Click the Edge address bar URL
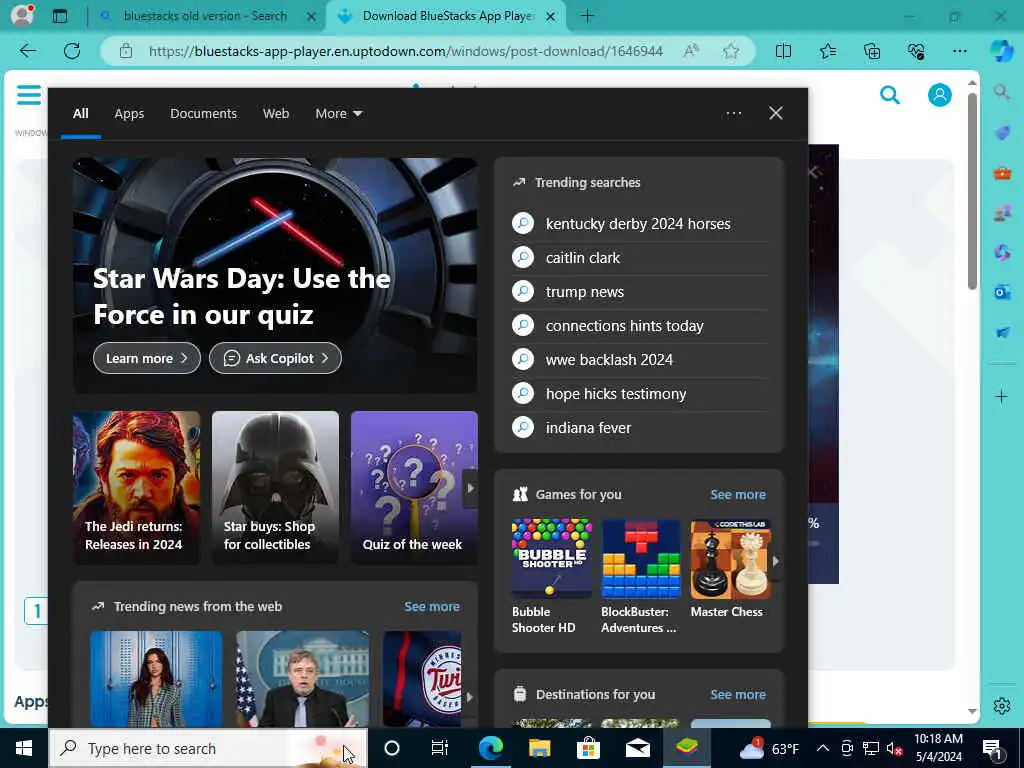 [405, 51]
